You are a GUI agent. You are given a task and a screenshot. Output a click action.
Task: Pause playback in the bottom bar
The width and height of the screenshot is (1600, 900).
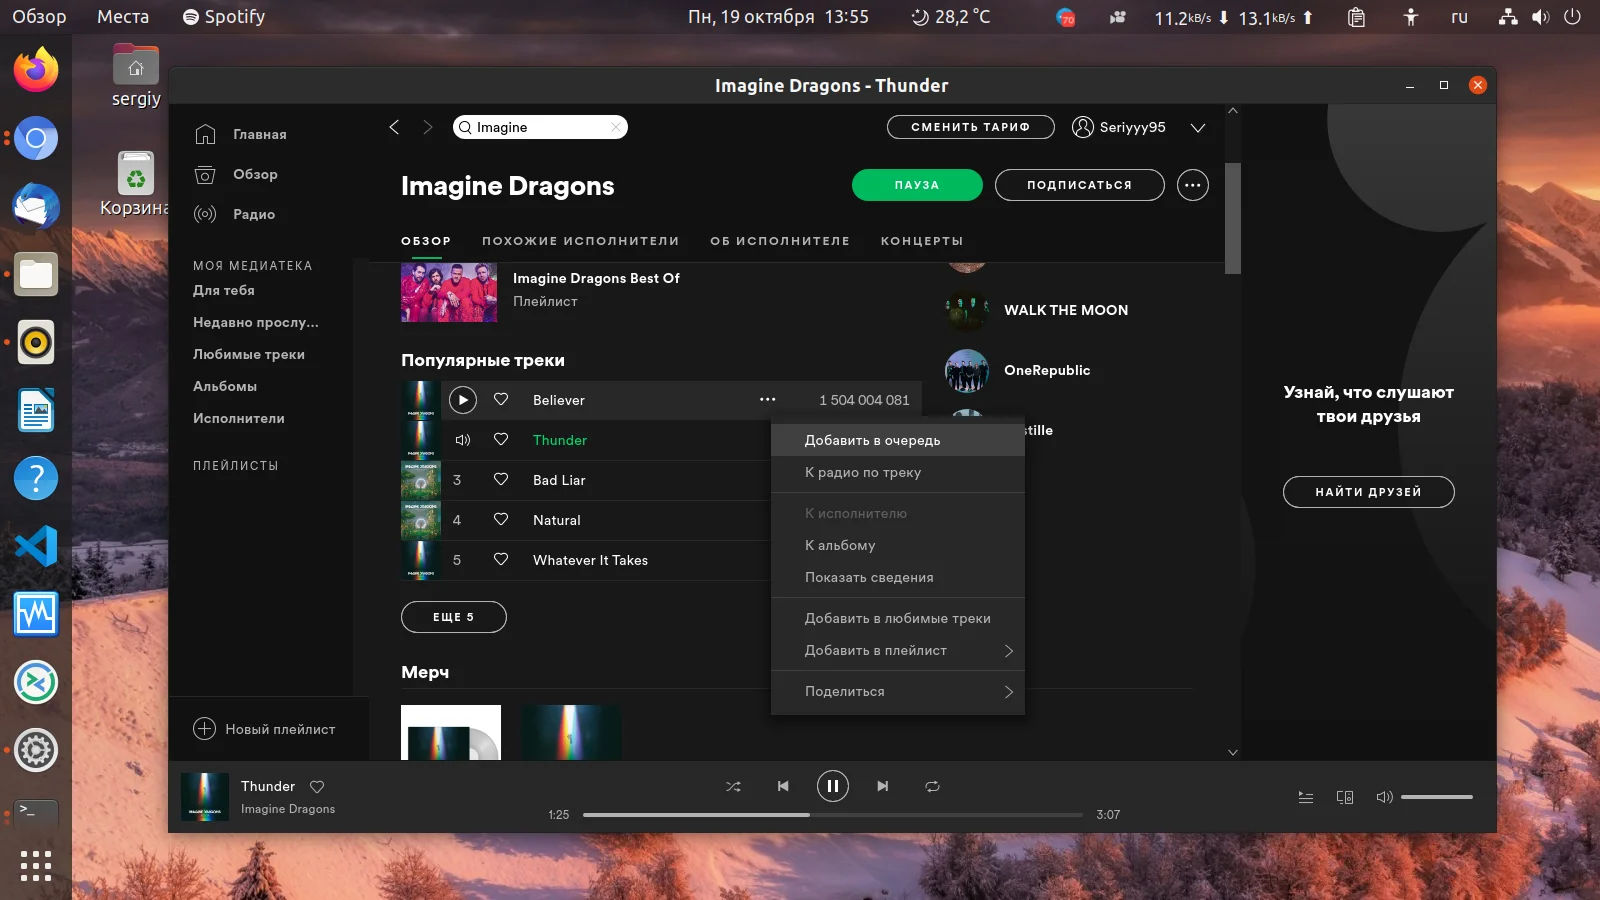832,786
